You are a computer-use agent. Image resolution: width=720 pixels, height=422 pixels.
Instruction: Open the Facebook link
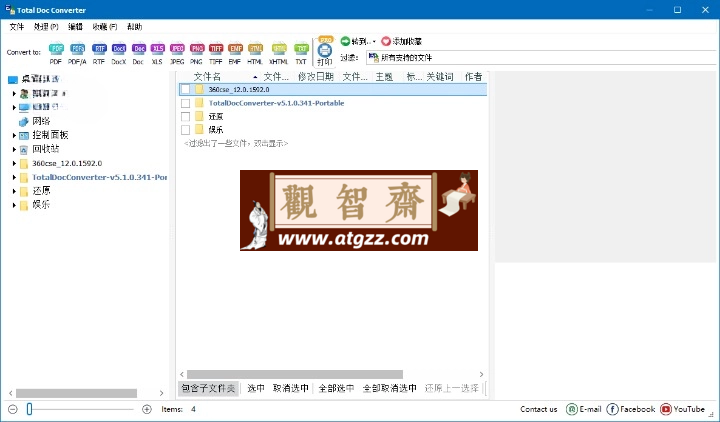[x=630, y=409]
